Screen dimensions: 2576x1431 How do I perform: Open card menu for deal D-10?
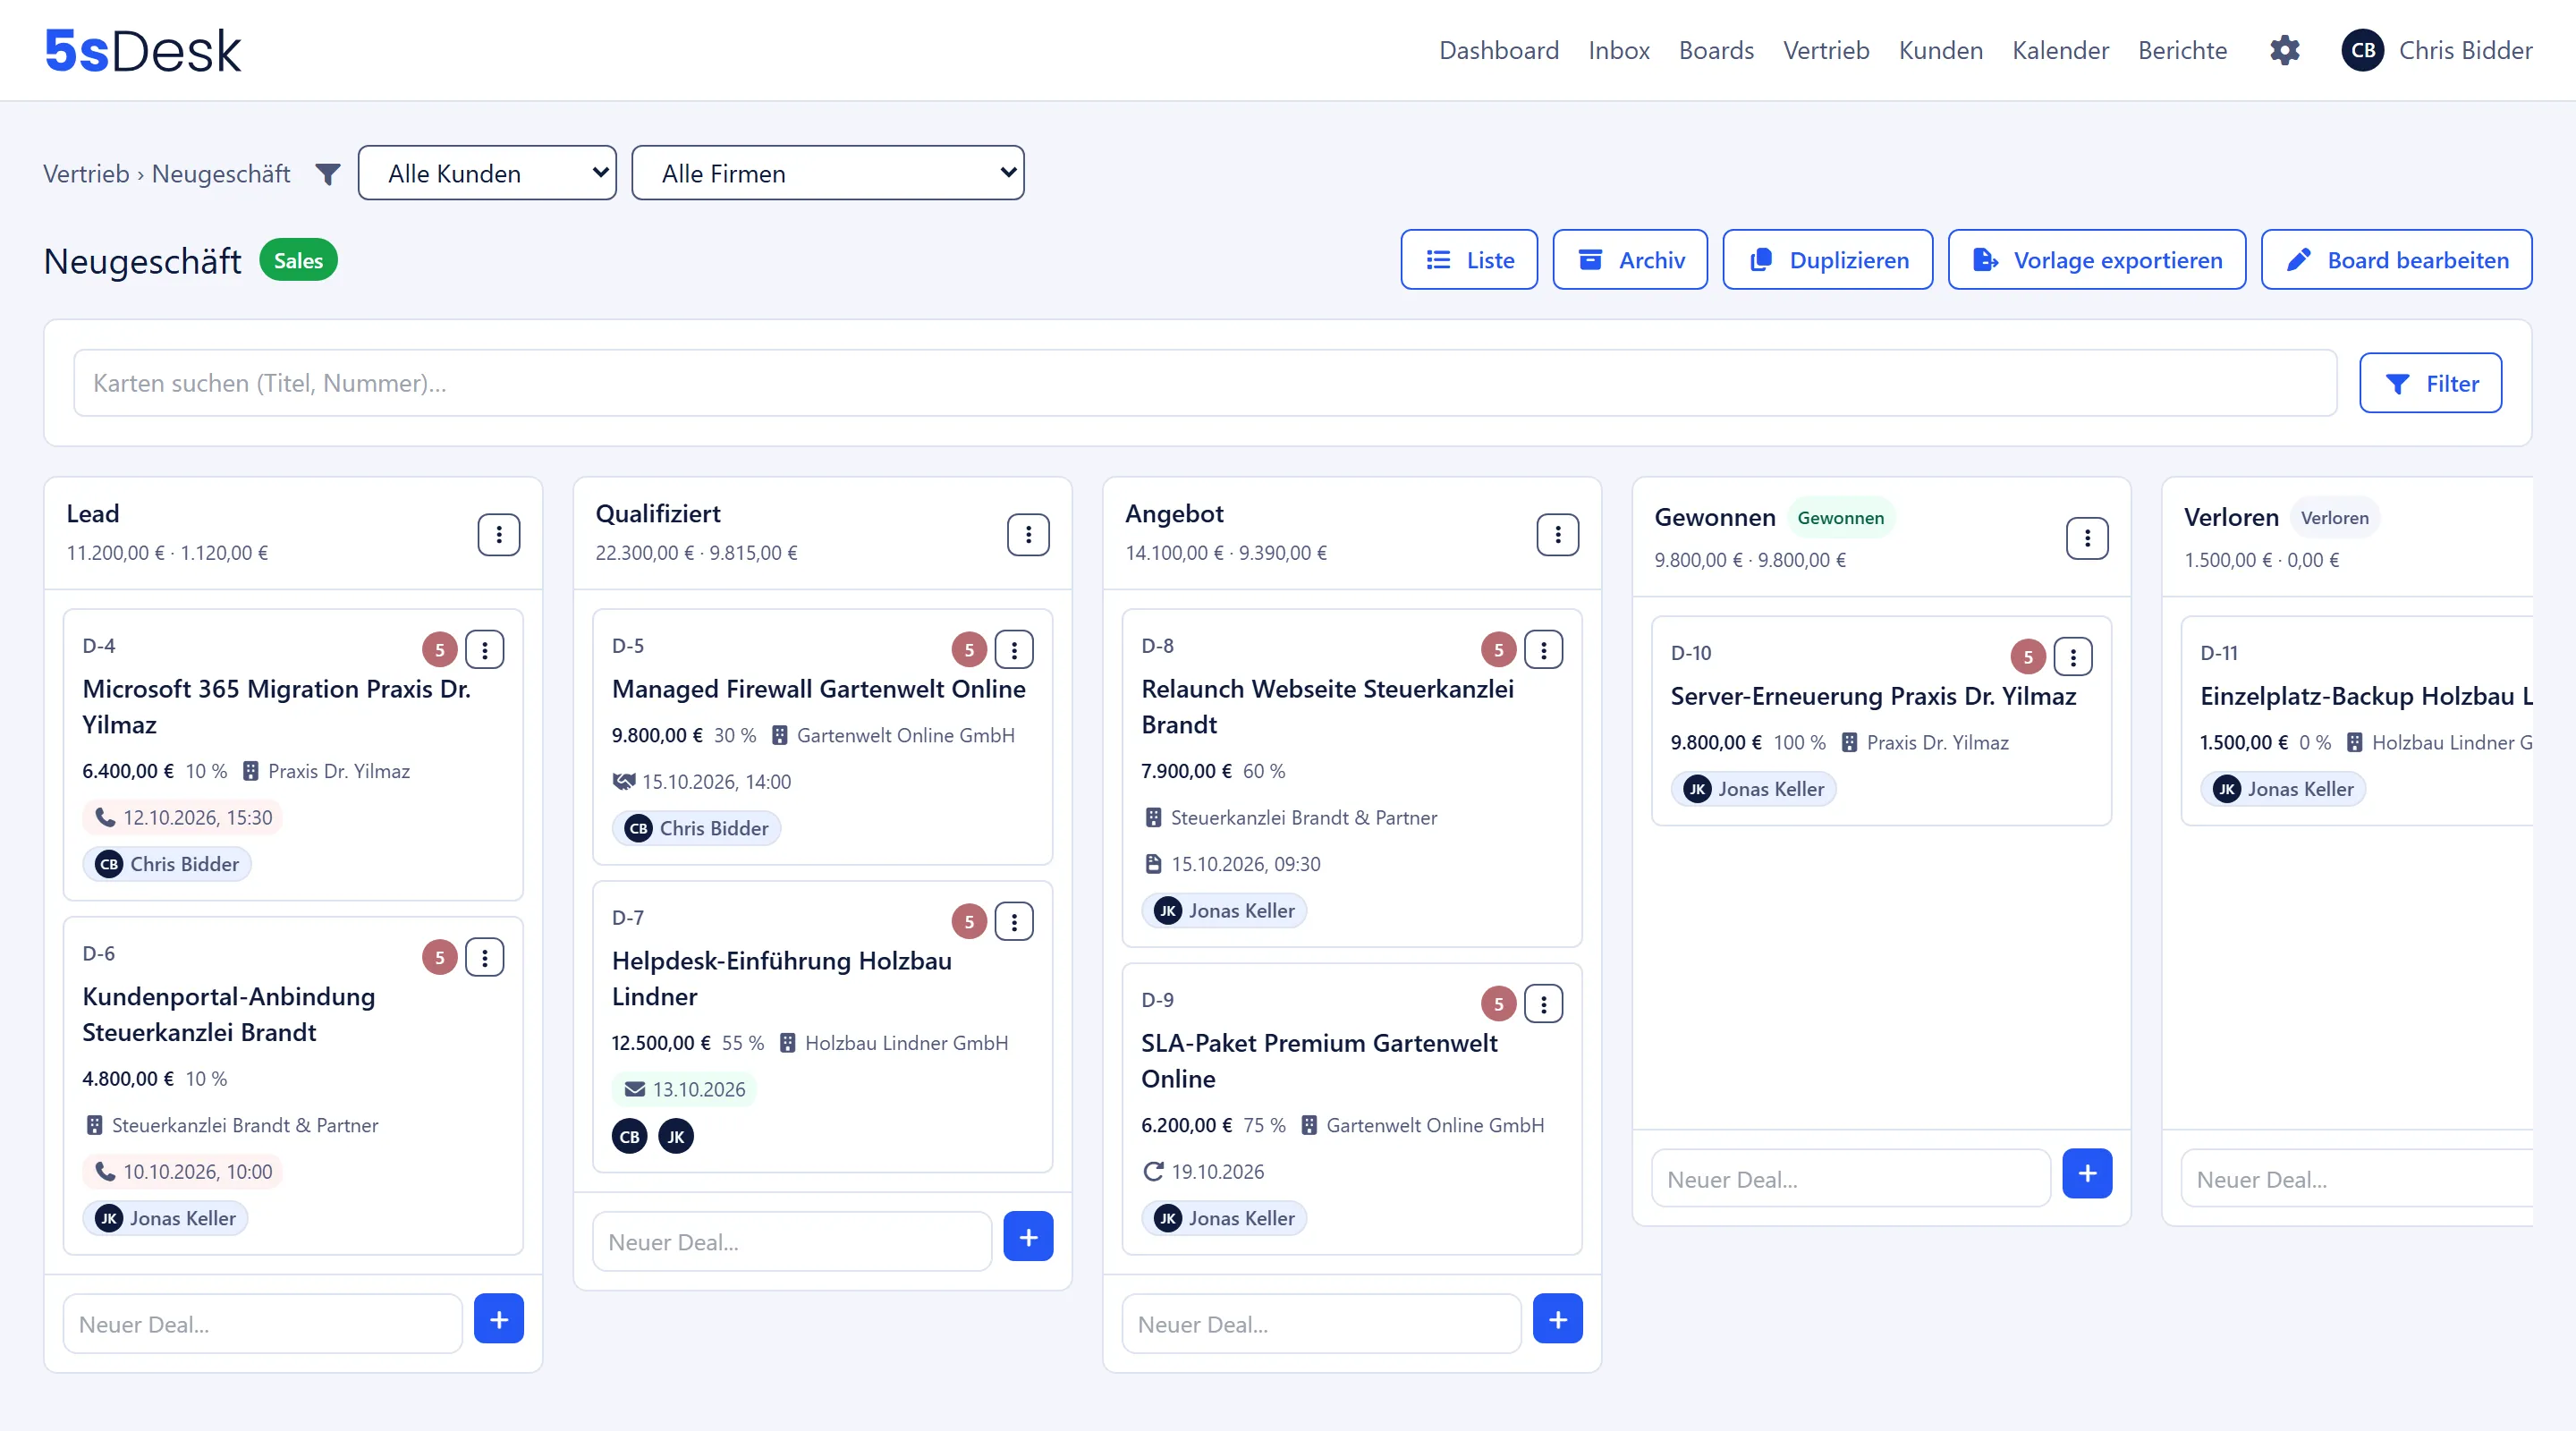2073,657
